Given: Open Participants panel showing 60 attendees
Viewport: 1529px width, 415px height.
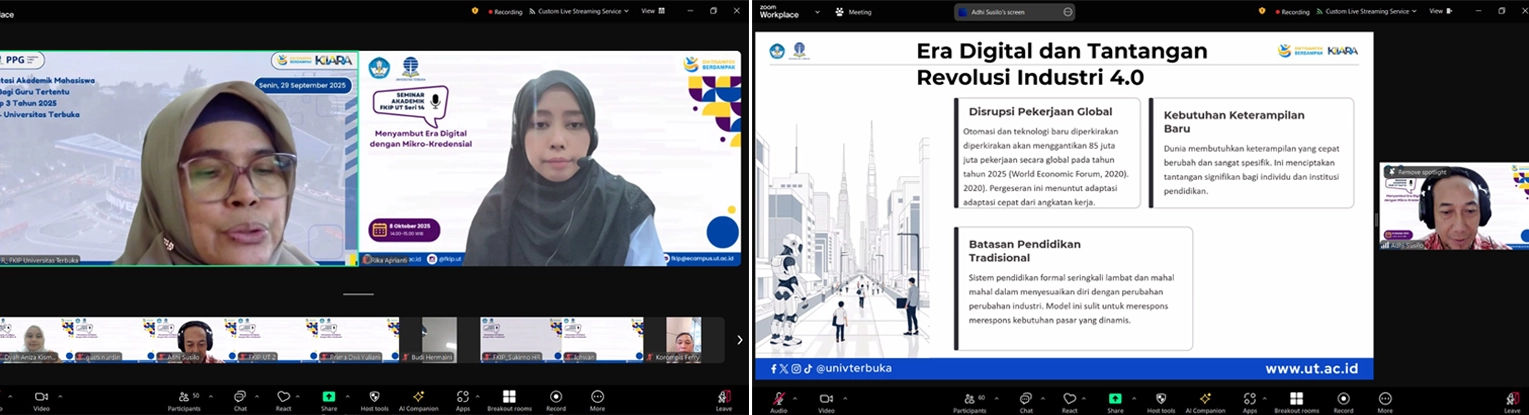Looking at the screenshot, I should click(x=969, y=399).
